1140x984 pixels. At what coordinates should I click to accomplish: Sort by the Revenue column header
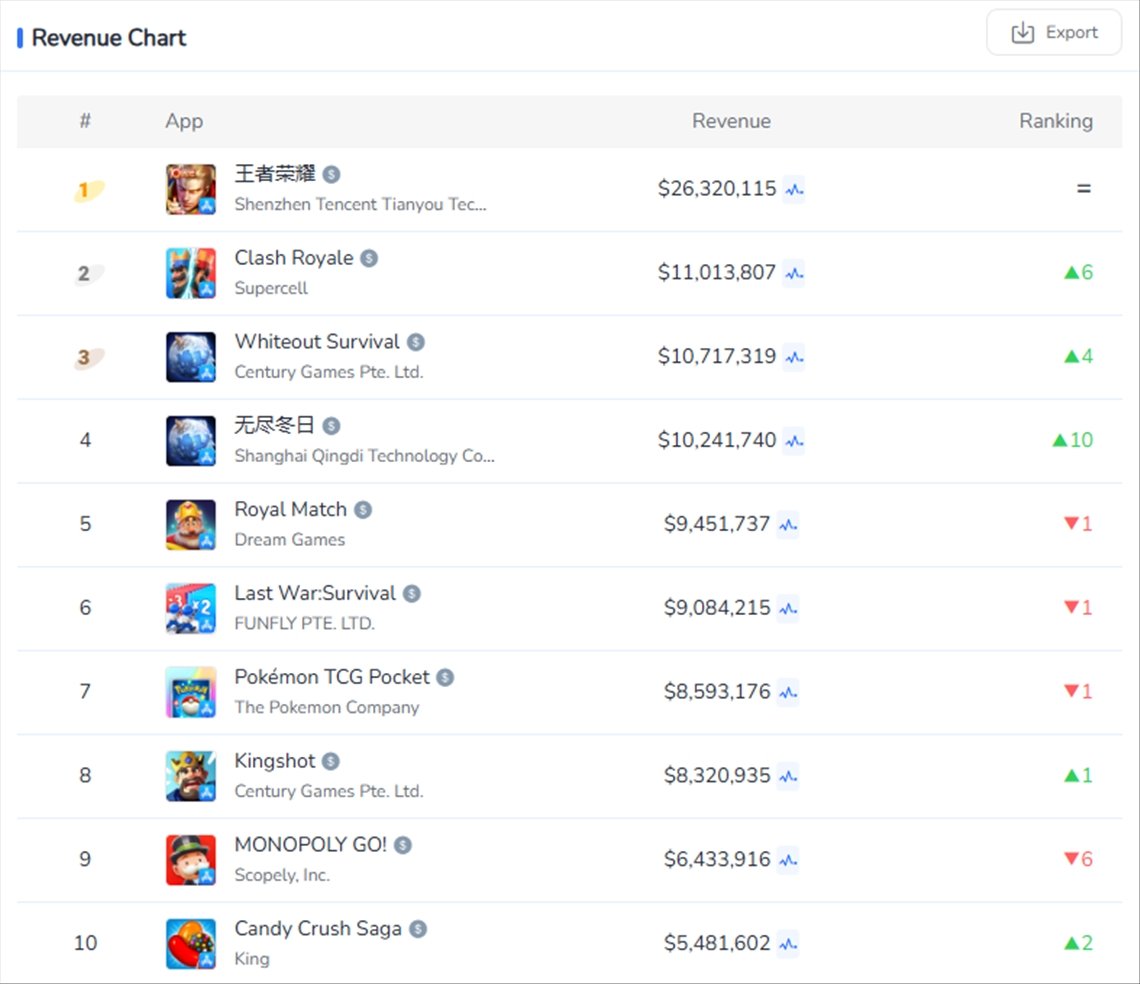(731, 121)
